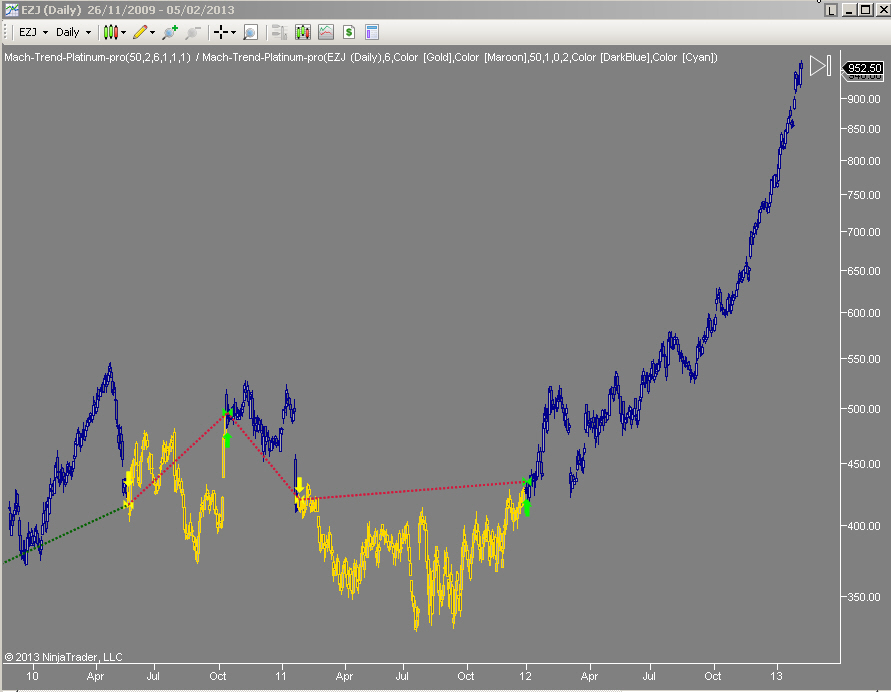The height and width of the screenshot is (692, 891).
Task: Click the dollar sign toolbar icon
Action: [x=348, y=31]
